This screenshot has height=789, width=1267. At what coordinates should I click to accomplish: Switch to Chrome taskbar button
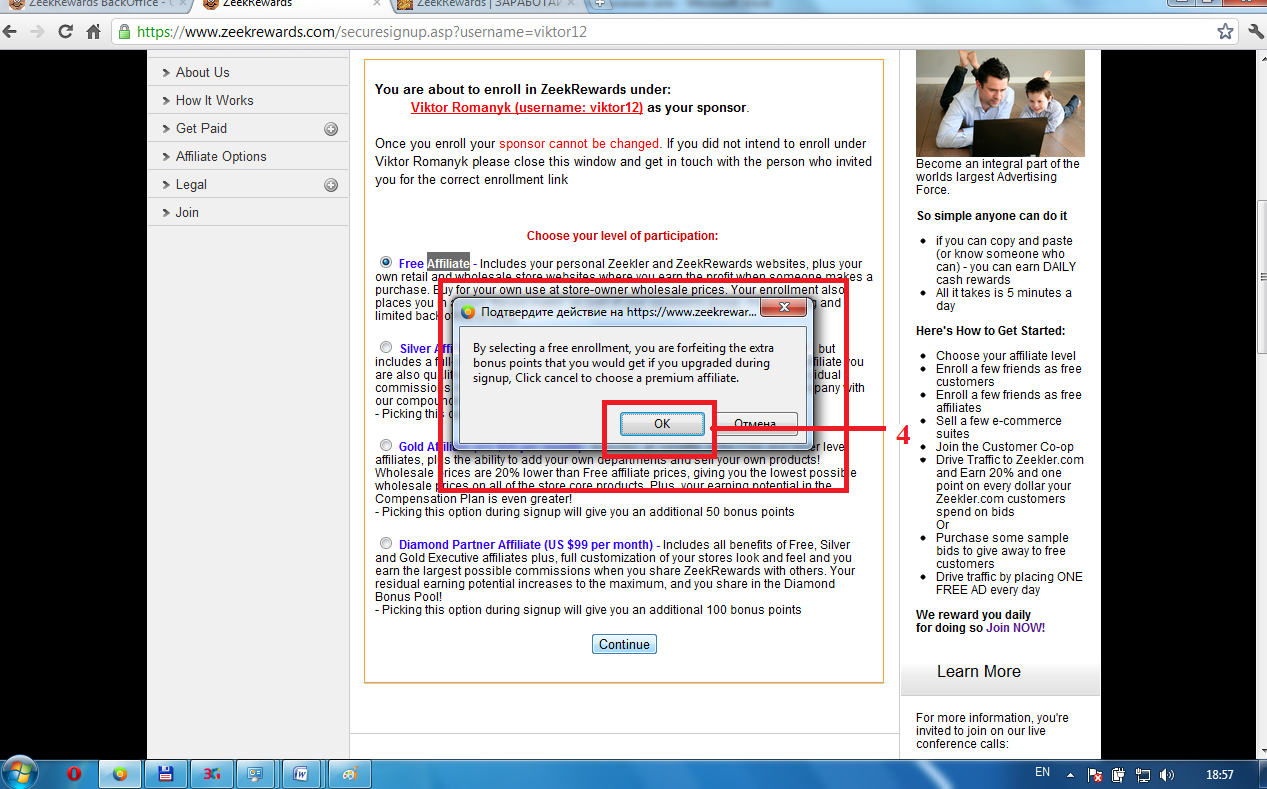120,774
